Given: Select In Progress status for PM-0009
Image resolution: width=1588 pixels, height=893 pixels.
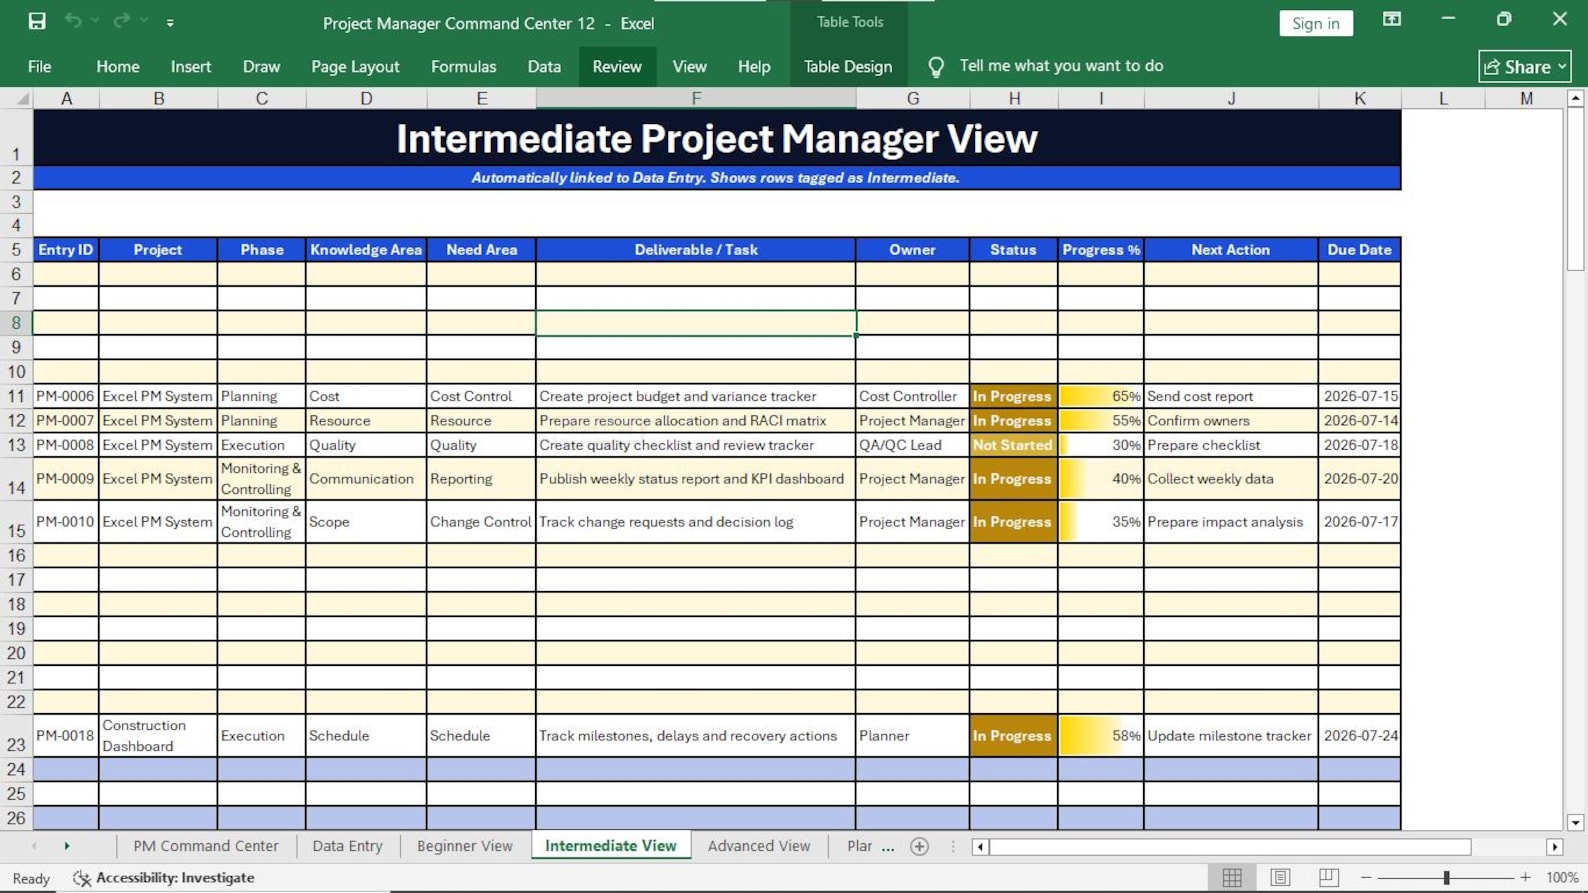Looking at the screenshot, I should coord(1013,479).
